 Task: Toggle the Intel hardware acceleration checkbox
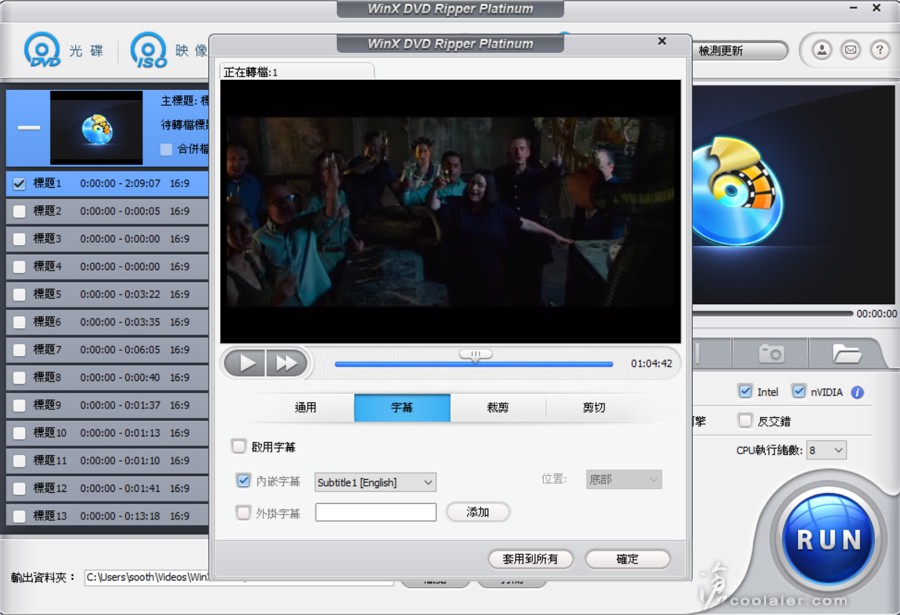[x=745, y=392]
